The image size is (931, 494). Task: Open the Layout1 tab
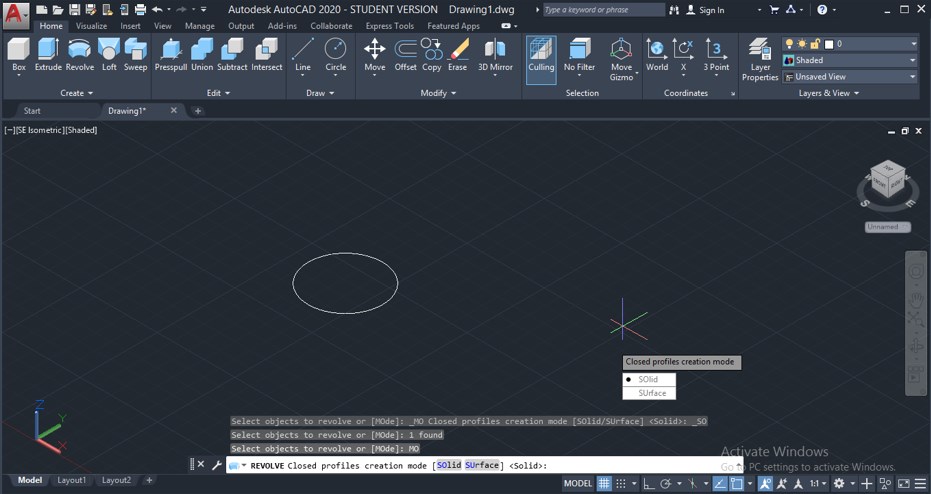71,480
